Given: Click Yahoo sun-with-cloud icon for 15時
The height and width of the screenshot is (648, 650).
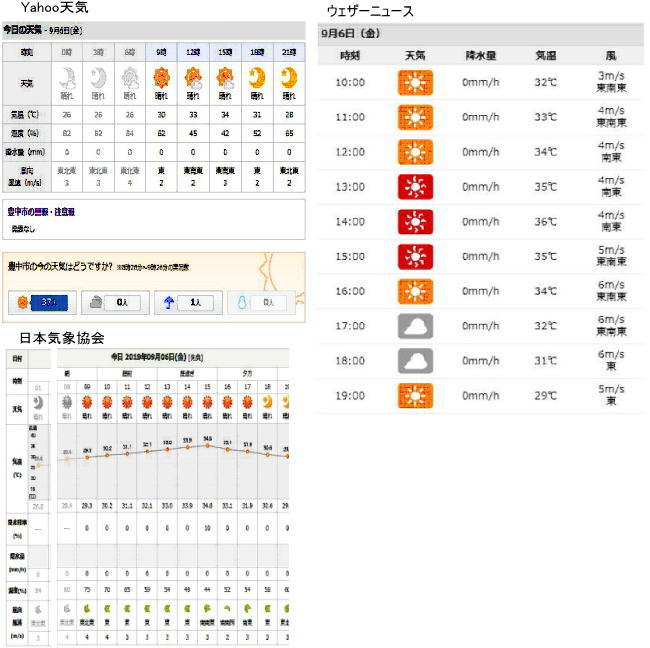Looking at the screenshot, I should pyautogui.click(x=225, y=78).
